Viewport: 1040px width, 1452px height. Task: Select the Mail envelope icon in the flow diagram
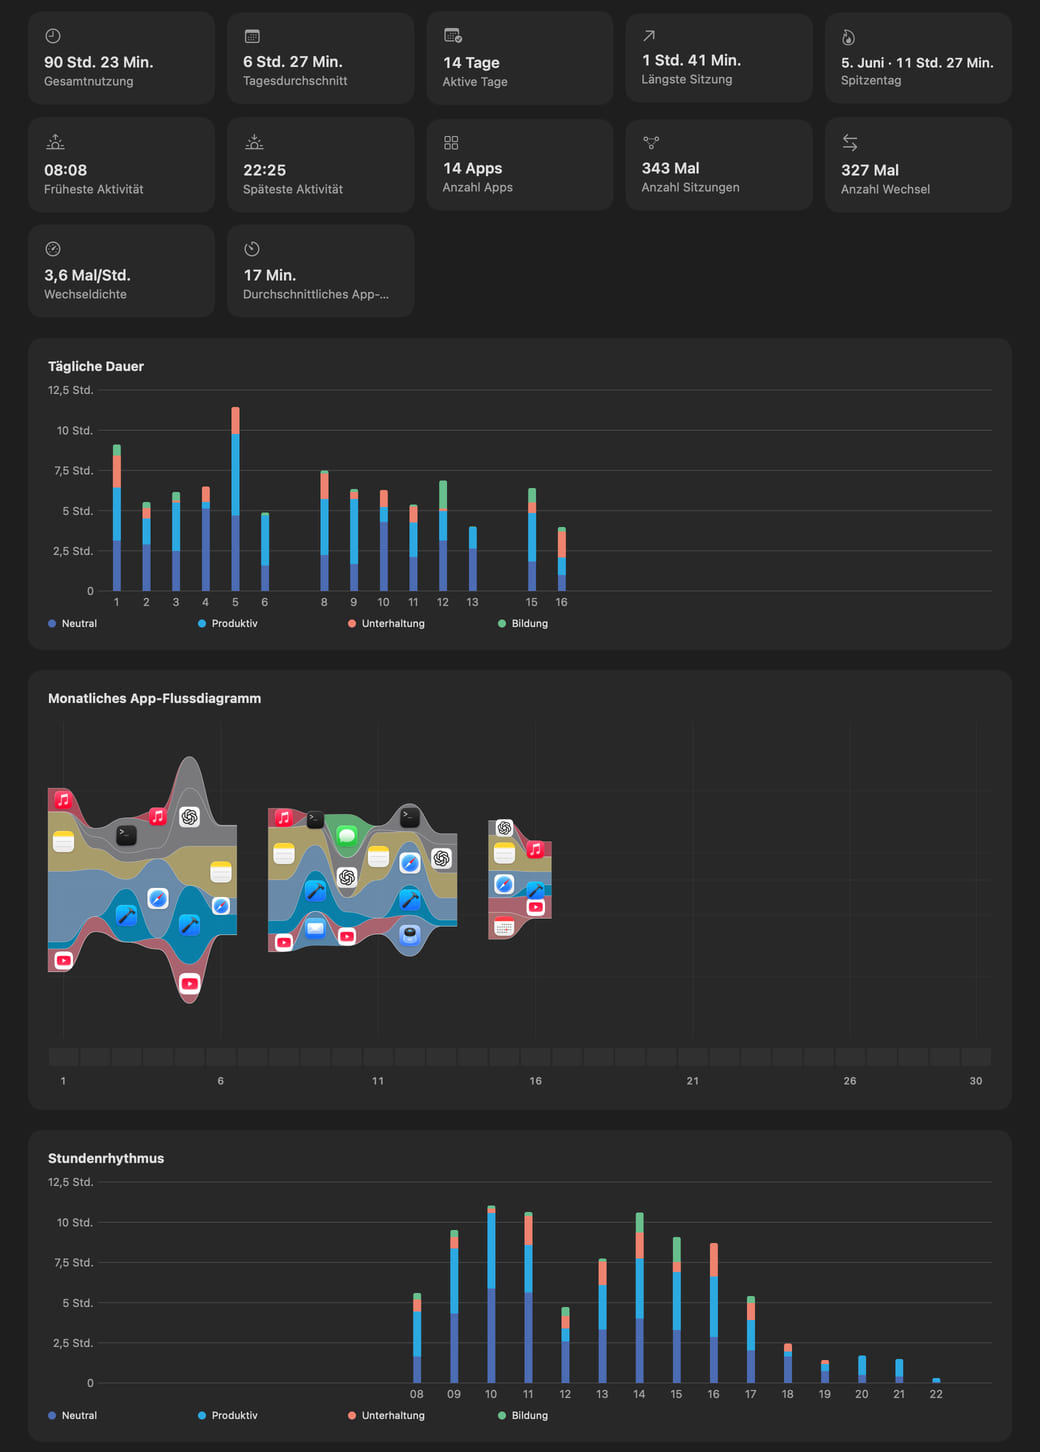pyautogui.click(x=315, y=928)
